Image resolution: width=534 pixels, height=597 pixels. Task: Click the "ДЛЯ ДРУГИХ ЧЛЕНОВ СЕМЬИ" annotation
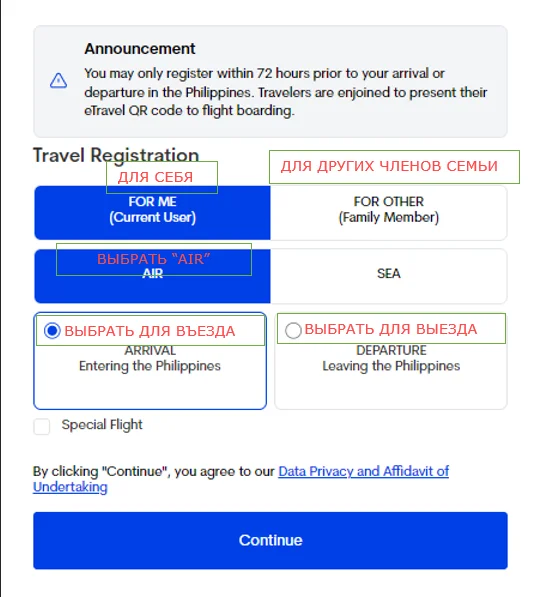394,167
